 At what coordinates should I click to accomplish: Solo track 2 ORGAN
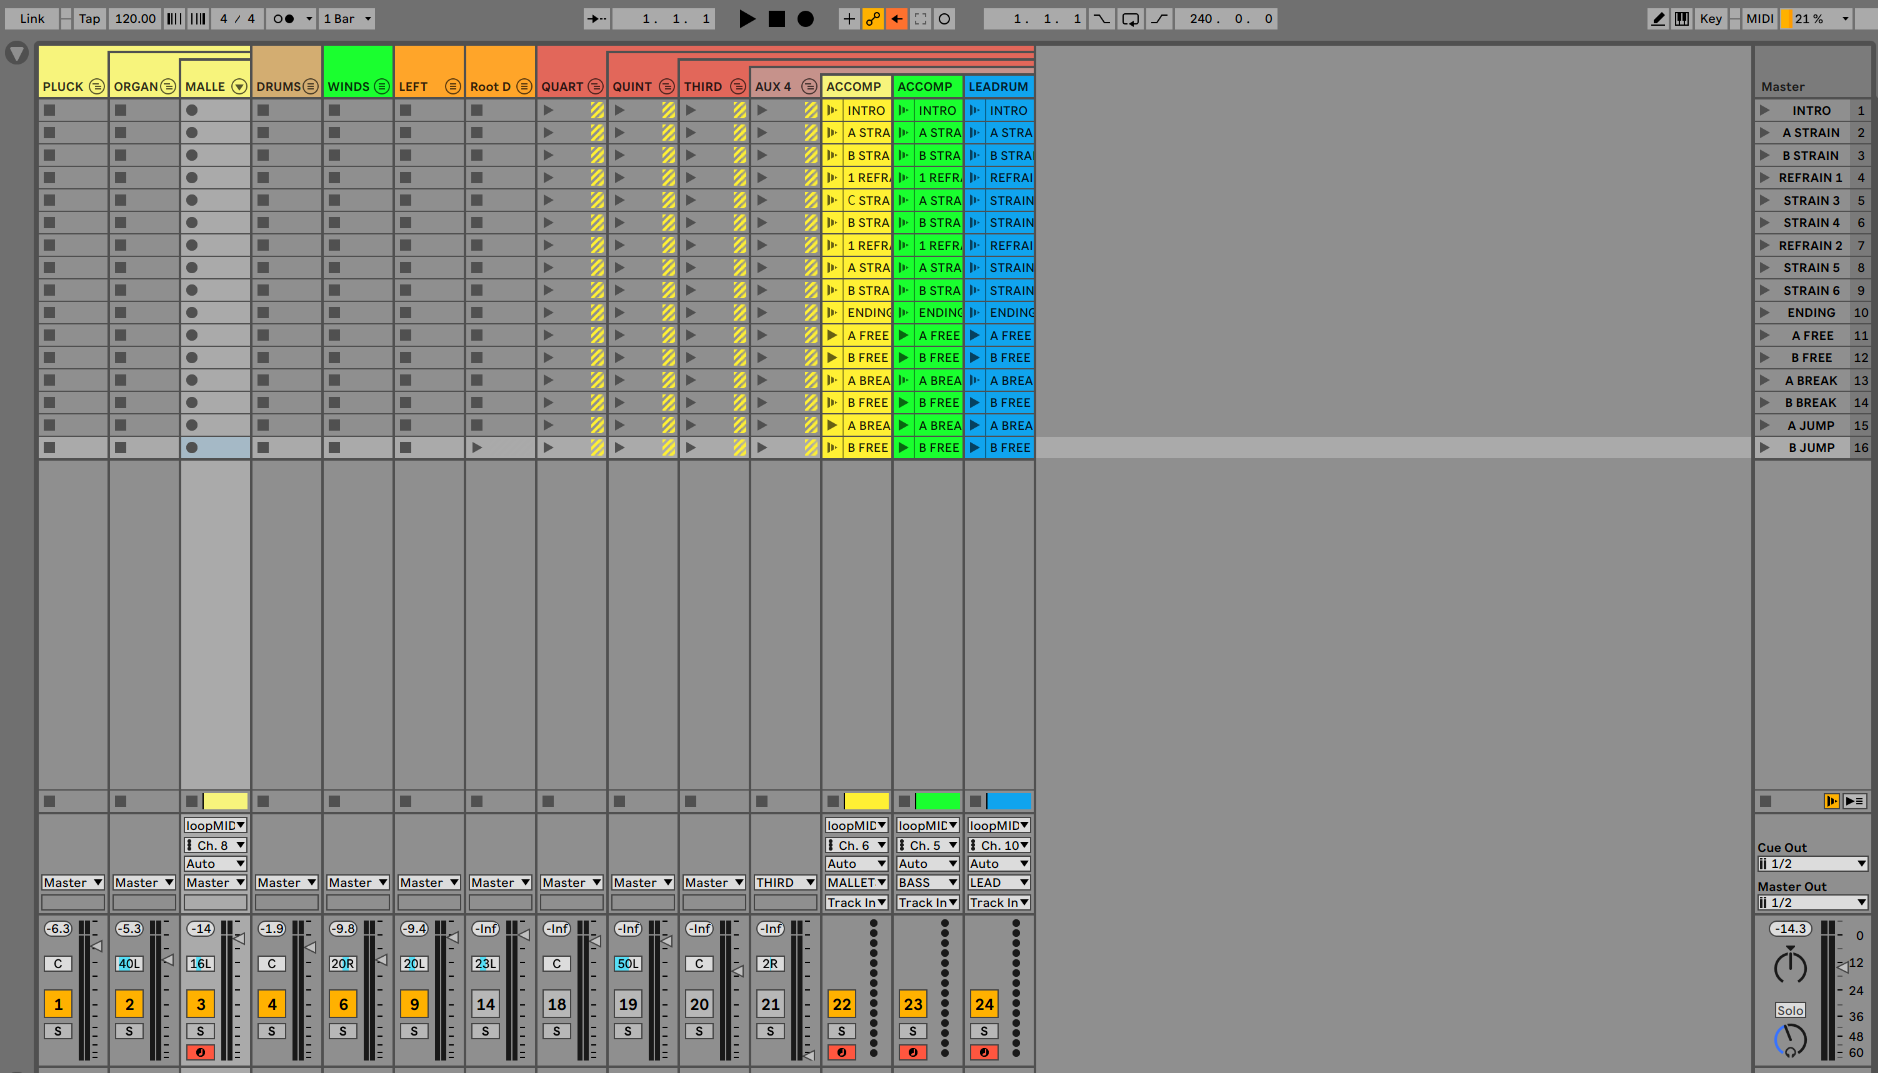tap(129, 1031)
